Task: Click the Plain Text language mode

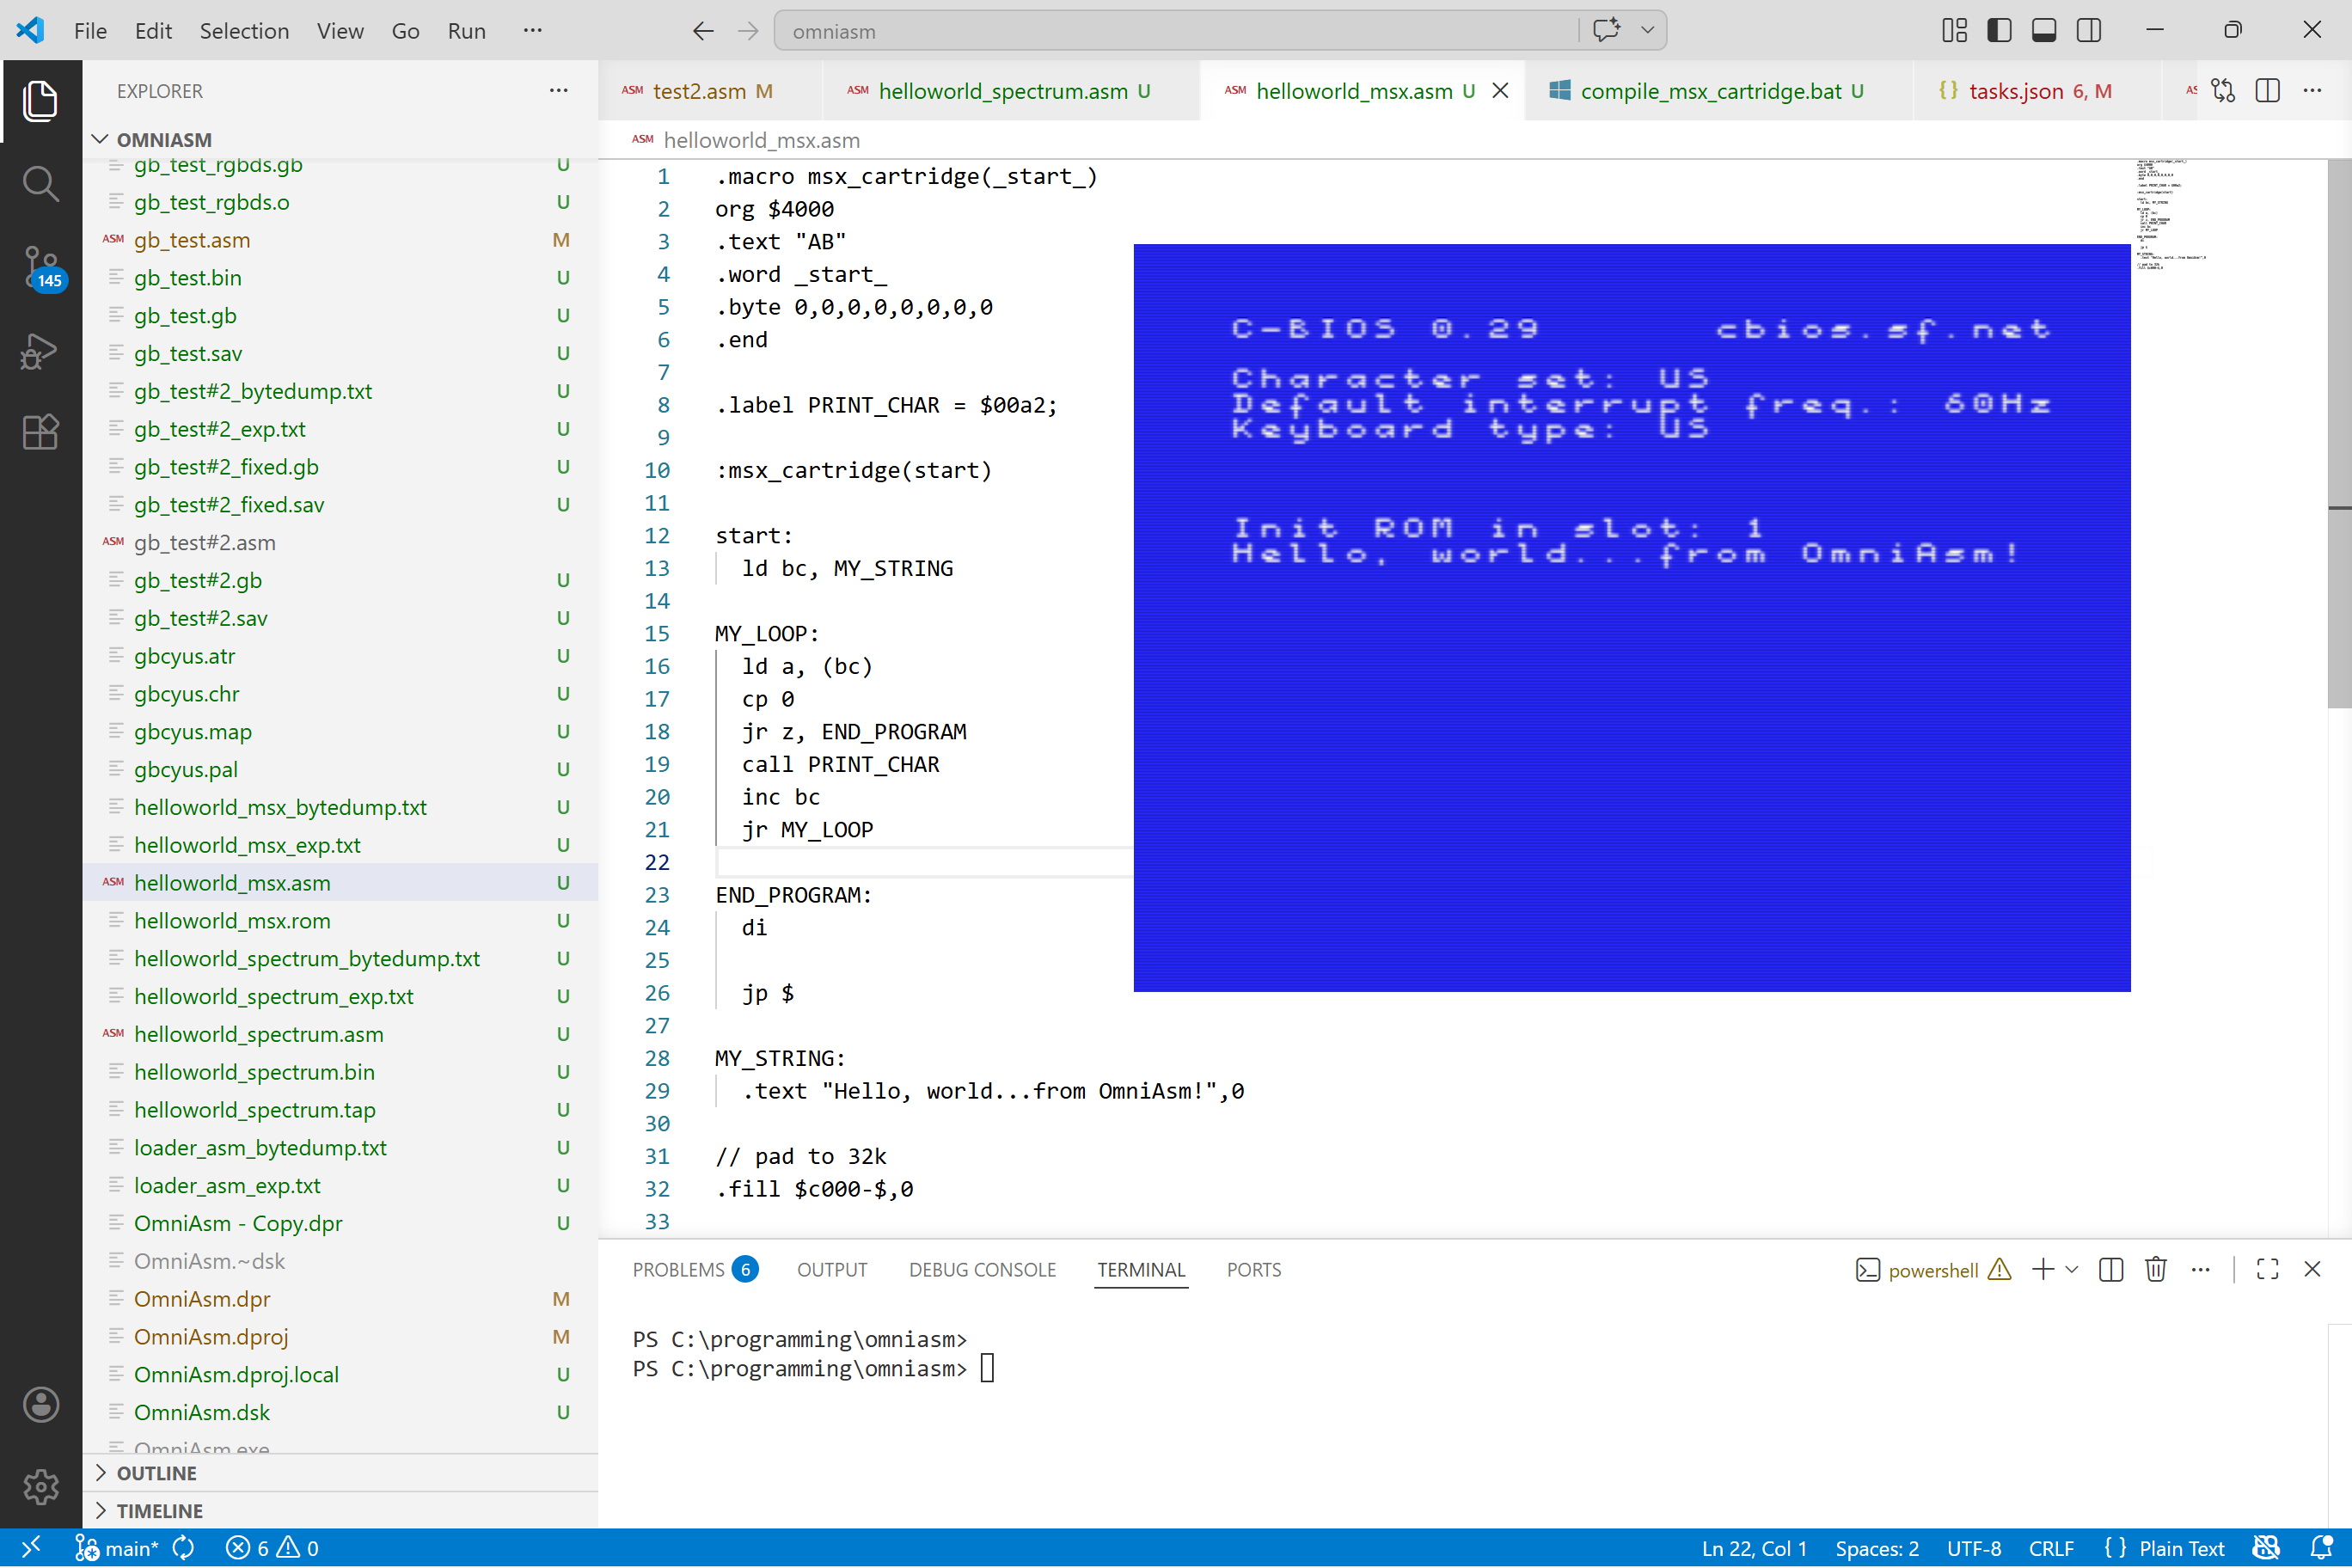Action: 2180,1548
